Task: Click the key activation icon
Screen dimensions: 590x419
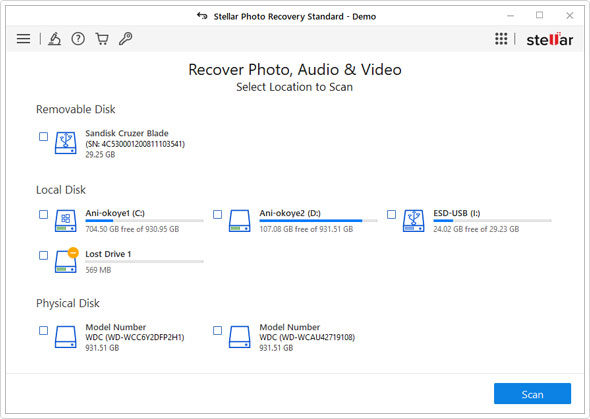Action: (126, 38)
